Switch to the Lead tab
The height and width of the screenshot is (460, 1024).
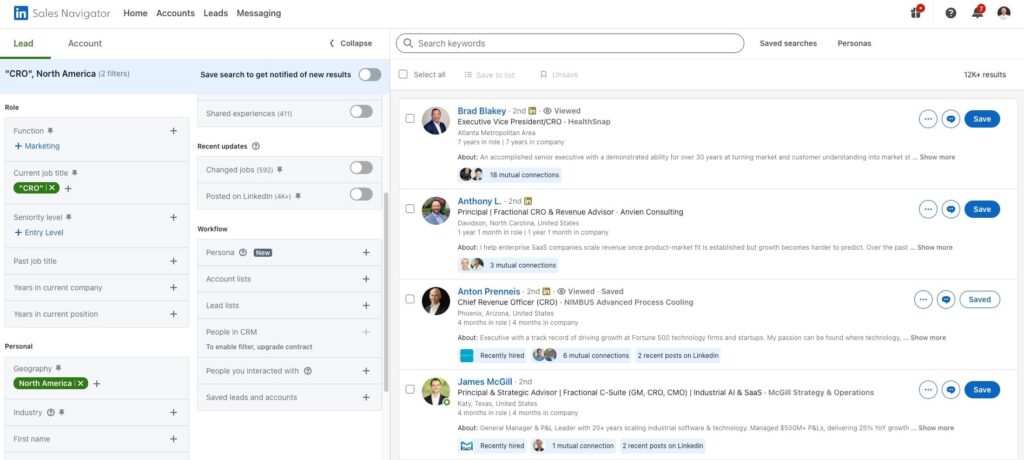24,43
